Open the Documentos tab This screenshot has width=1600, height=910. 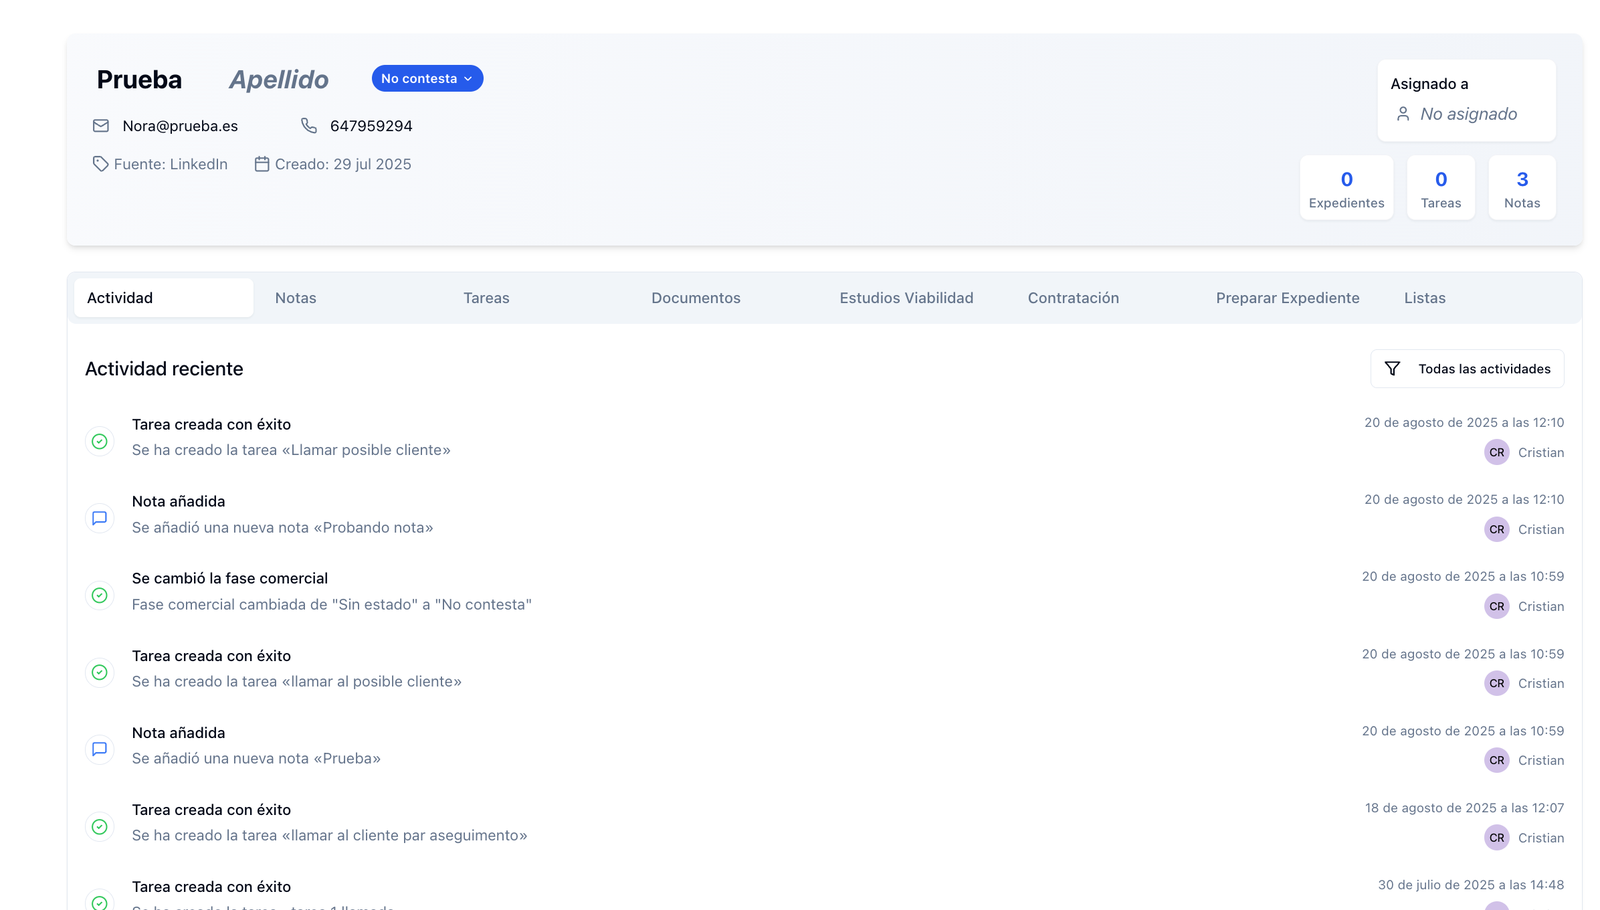click(696, 298)
